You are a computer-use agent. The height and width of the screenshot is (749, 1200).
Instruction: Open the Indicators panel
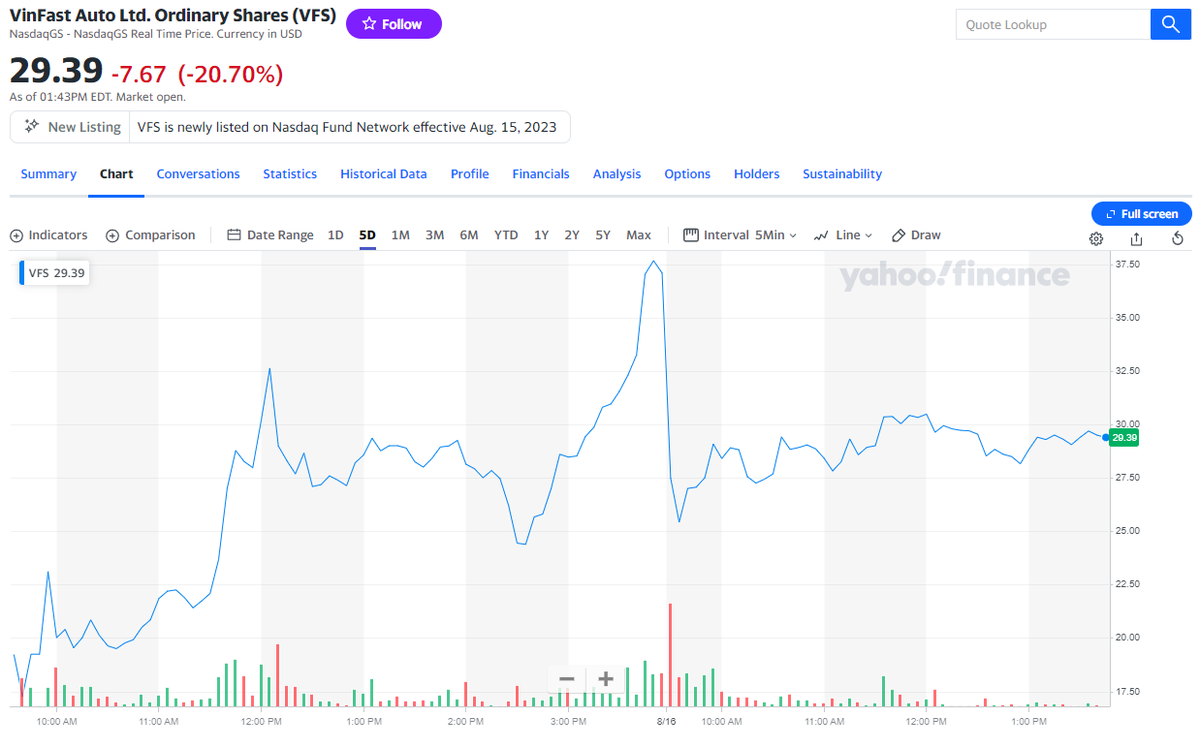click(48, 235)
